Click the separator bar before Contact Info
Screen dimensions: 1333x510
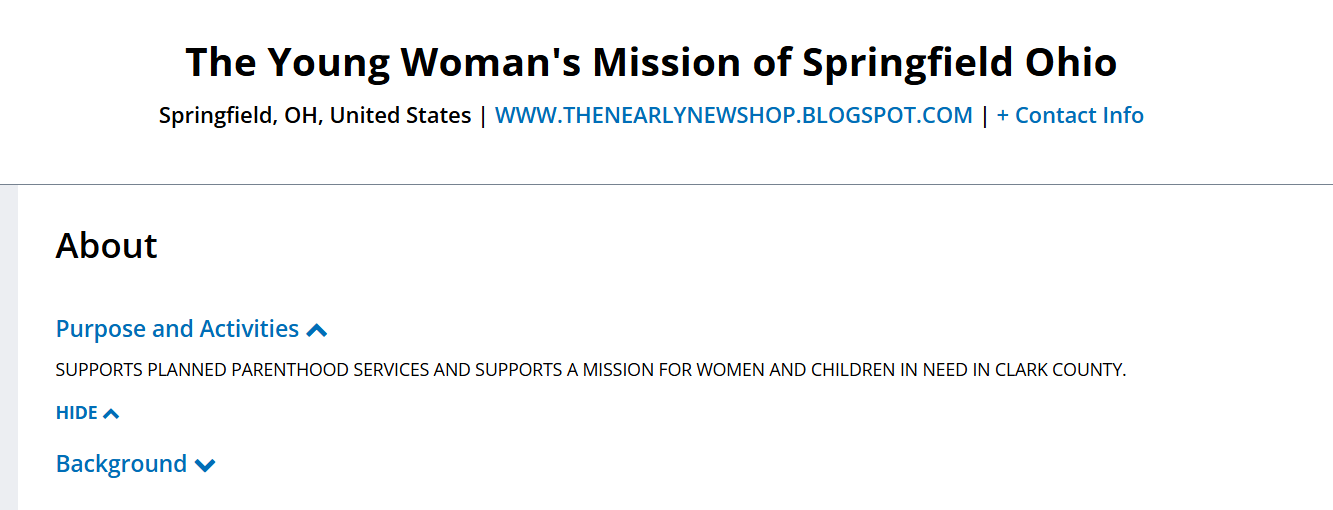(985, 116)
